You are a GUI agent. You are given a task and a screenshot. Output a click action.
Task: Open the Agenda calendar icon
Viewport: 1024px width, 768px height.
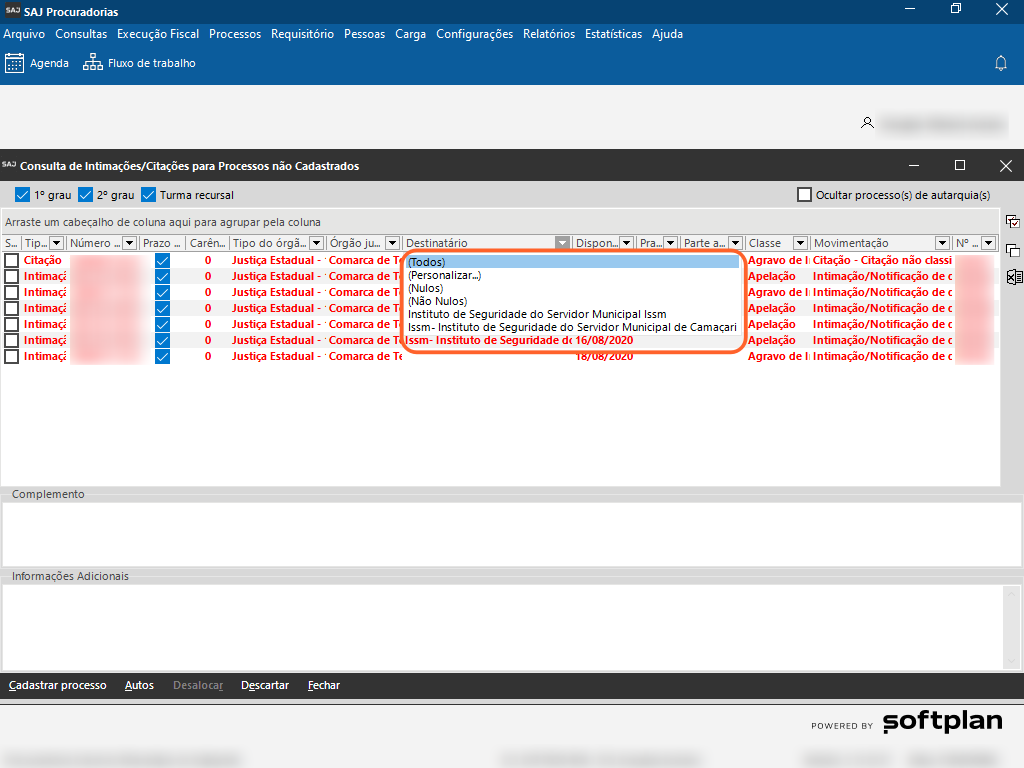[15, 63]
